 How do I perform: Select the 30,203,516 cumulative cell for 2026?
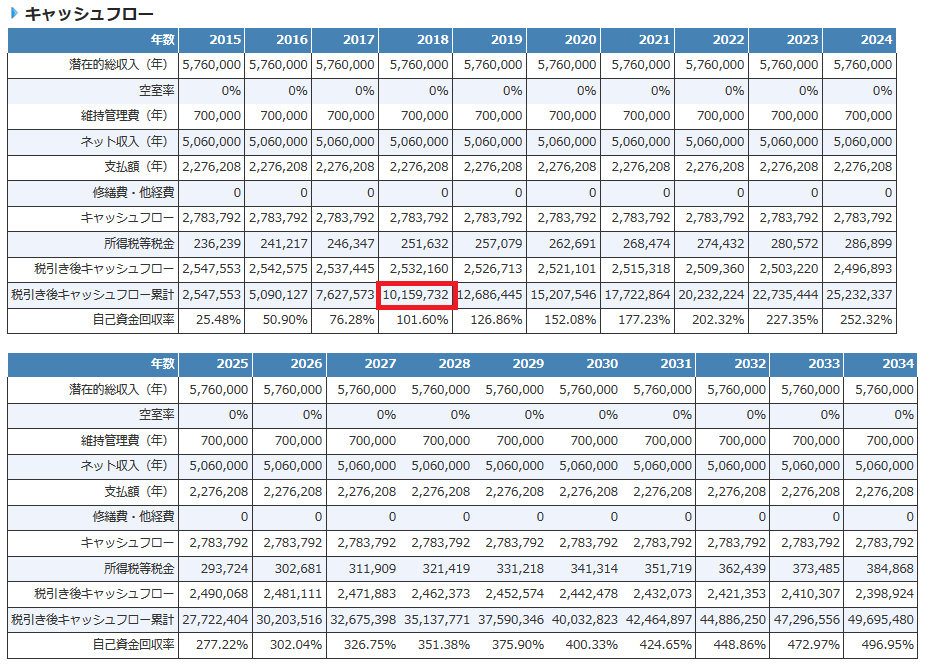[x=291, y=620]
